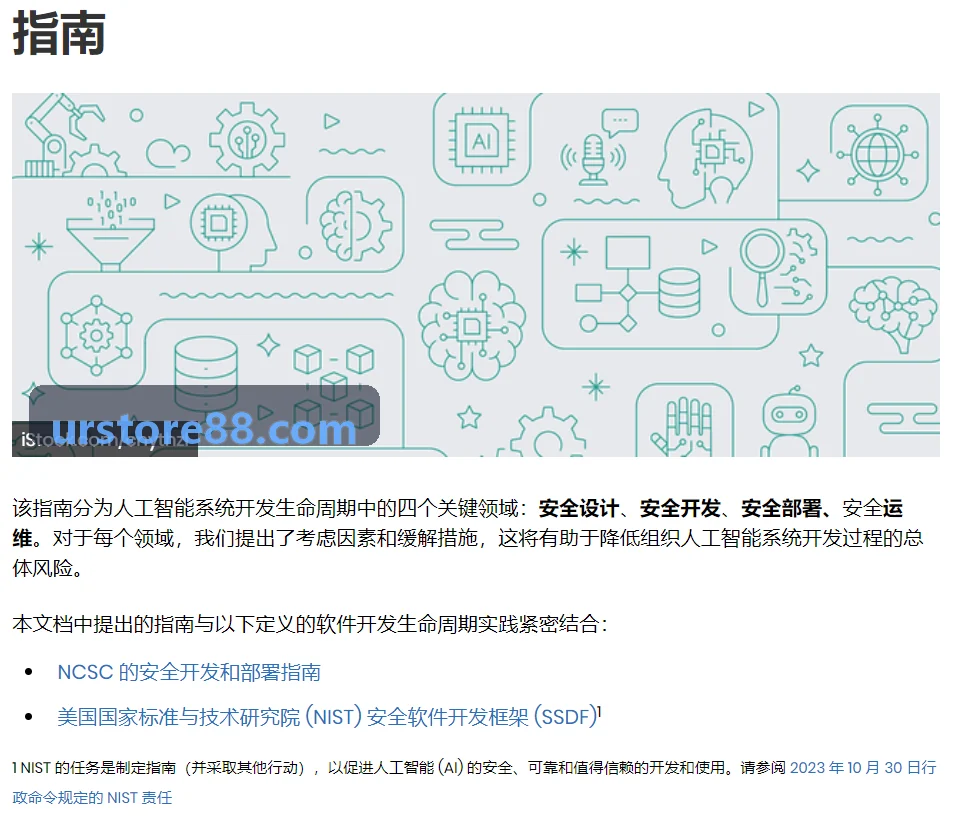Open the 2023 年 10 月 30 日行政命令 footnote link
970x831 pixels.
click(x=862, y=767)
